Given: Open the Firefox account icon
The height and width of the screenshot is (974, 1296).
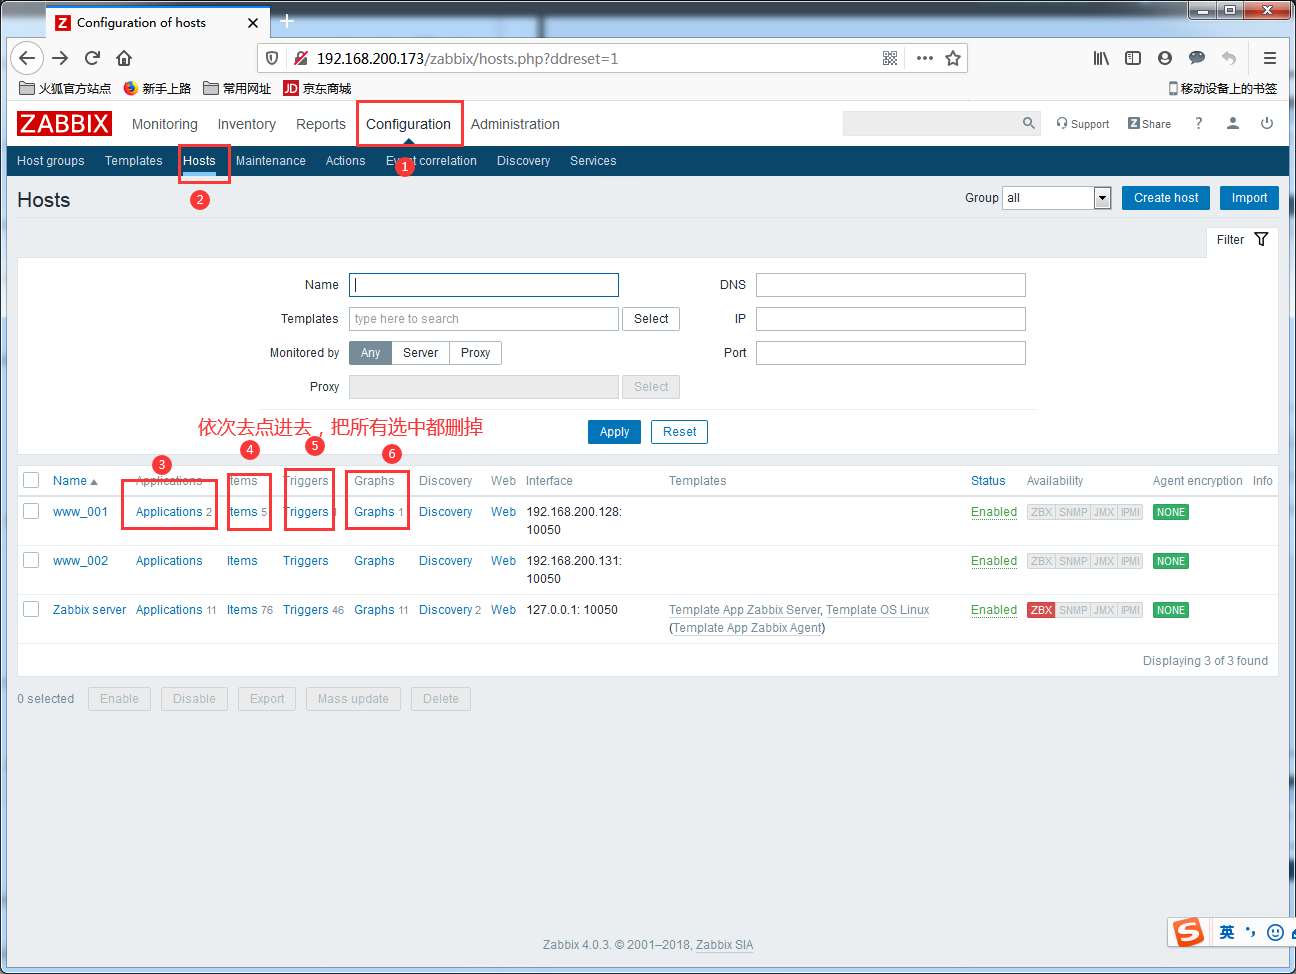Looking at the screenshot, I should click(x=1165, y=58).
